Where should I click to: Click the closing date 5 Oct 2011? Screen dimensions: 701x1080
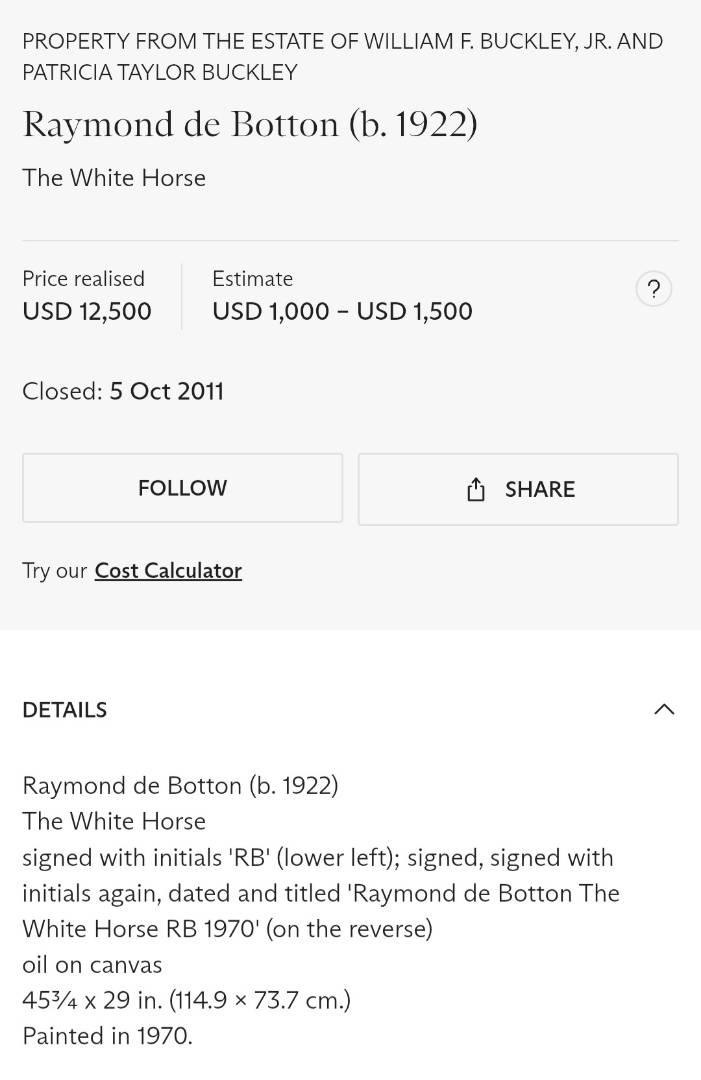point(166,391)
